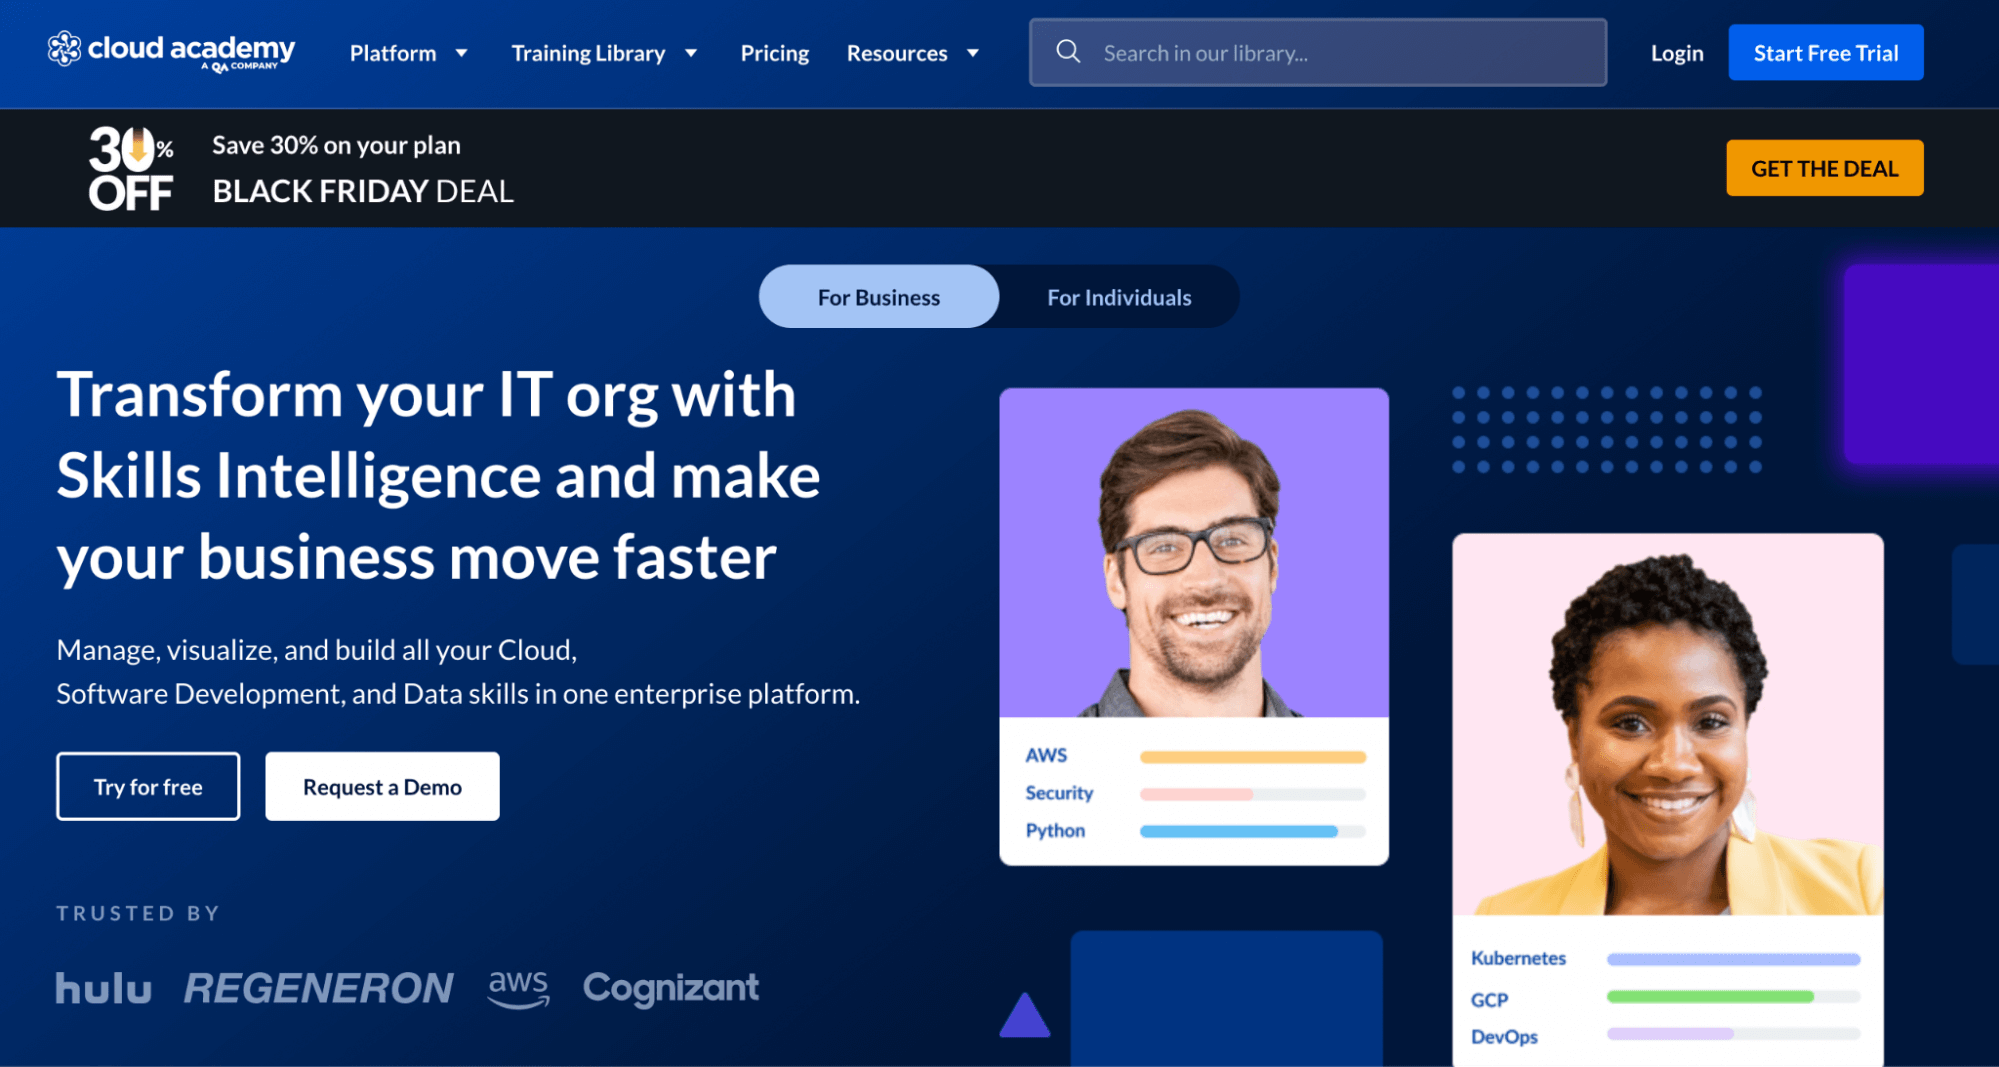Click the BLACK FRIDAY DEAL text
1999x1067 pixels.
(x=363, y=191)
